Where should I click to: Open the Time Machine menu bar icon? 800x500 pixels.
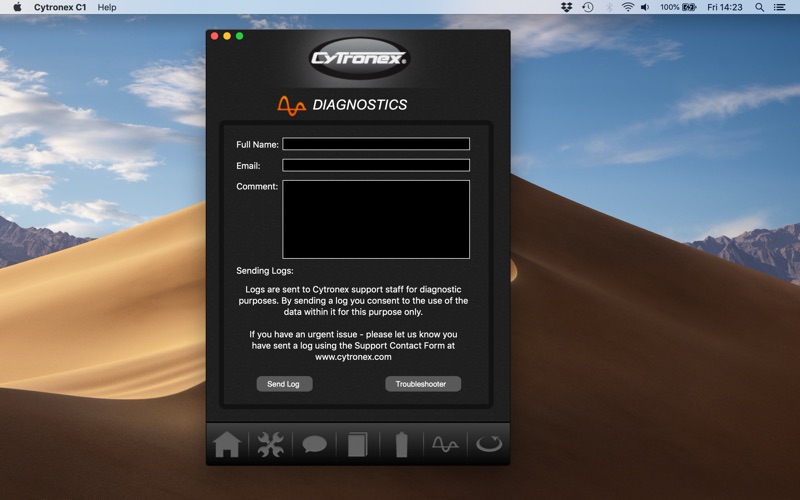[x=588, y=7]
